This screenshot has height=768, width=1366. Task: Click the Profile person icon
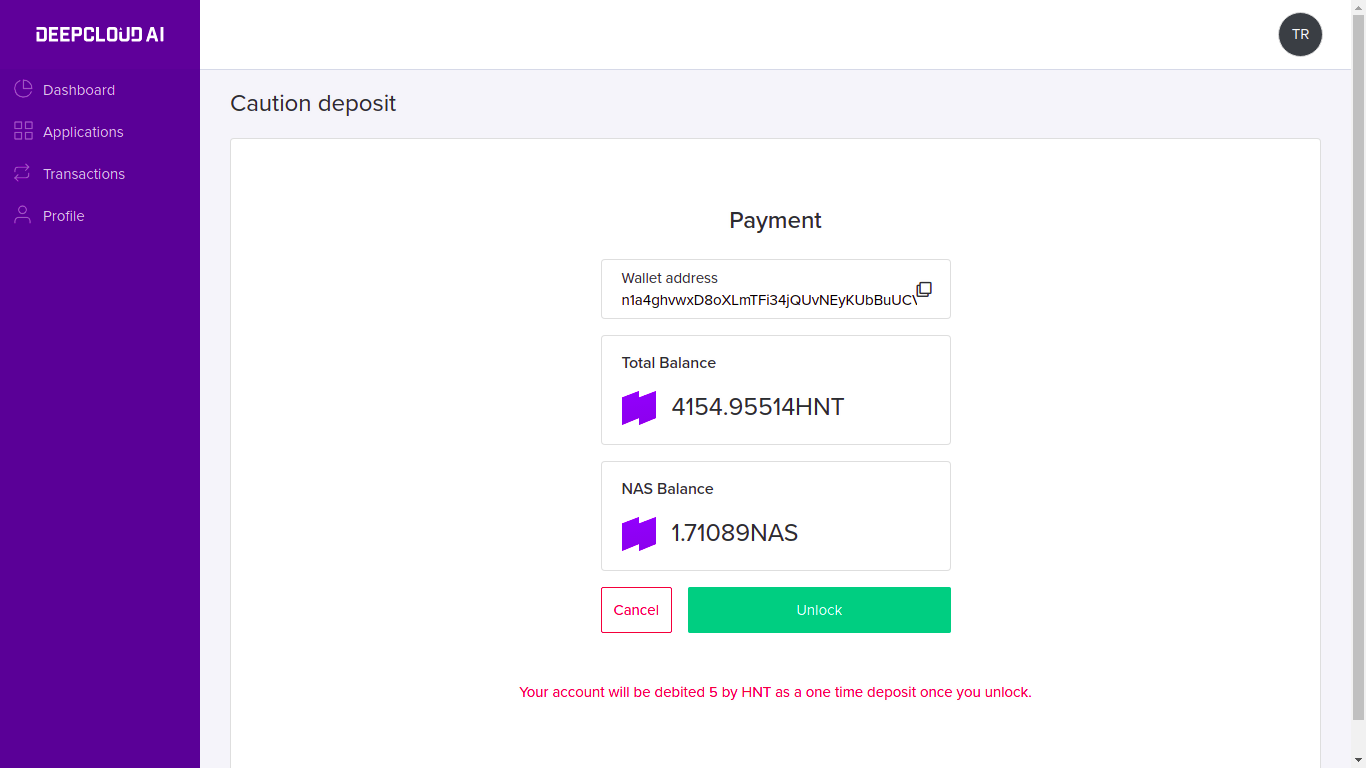click(x=22, y=215)
